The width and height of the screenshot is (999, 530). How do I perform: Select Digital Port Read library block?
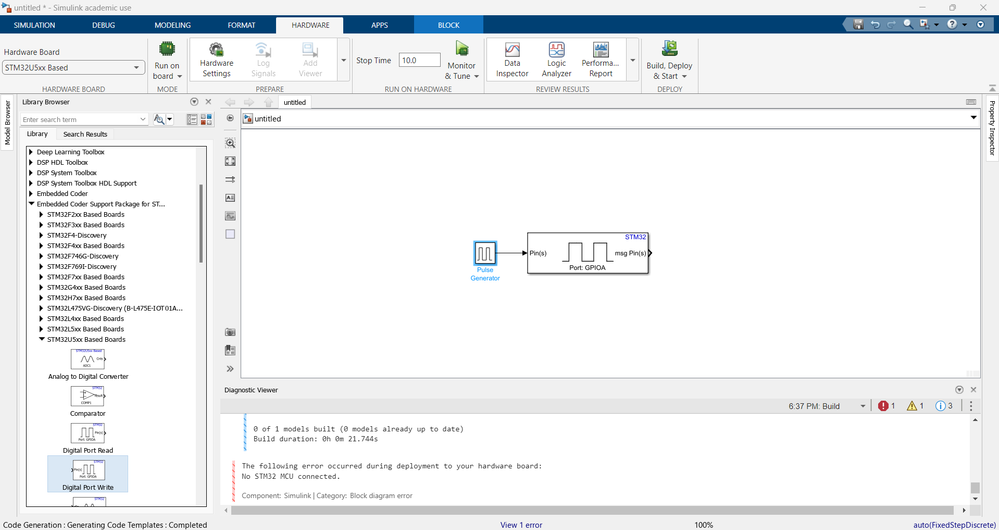coord(88,438)
